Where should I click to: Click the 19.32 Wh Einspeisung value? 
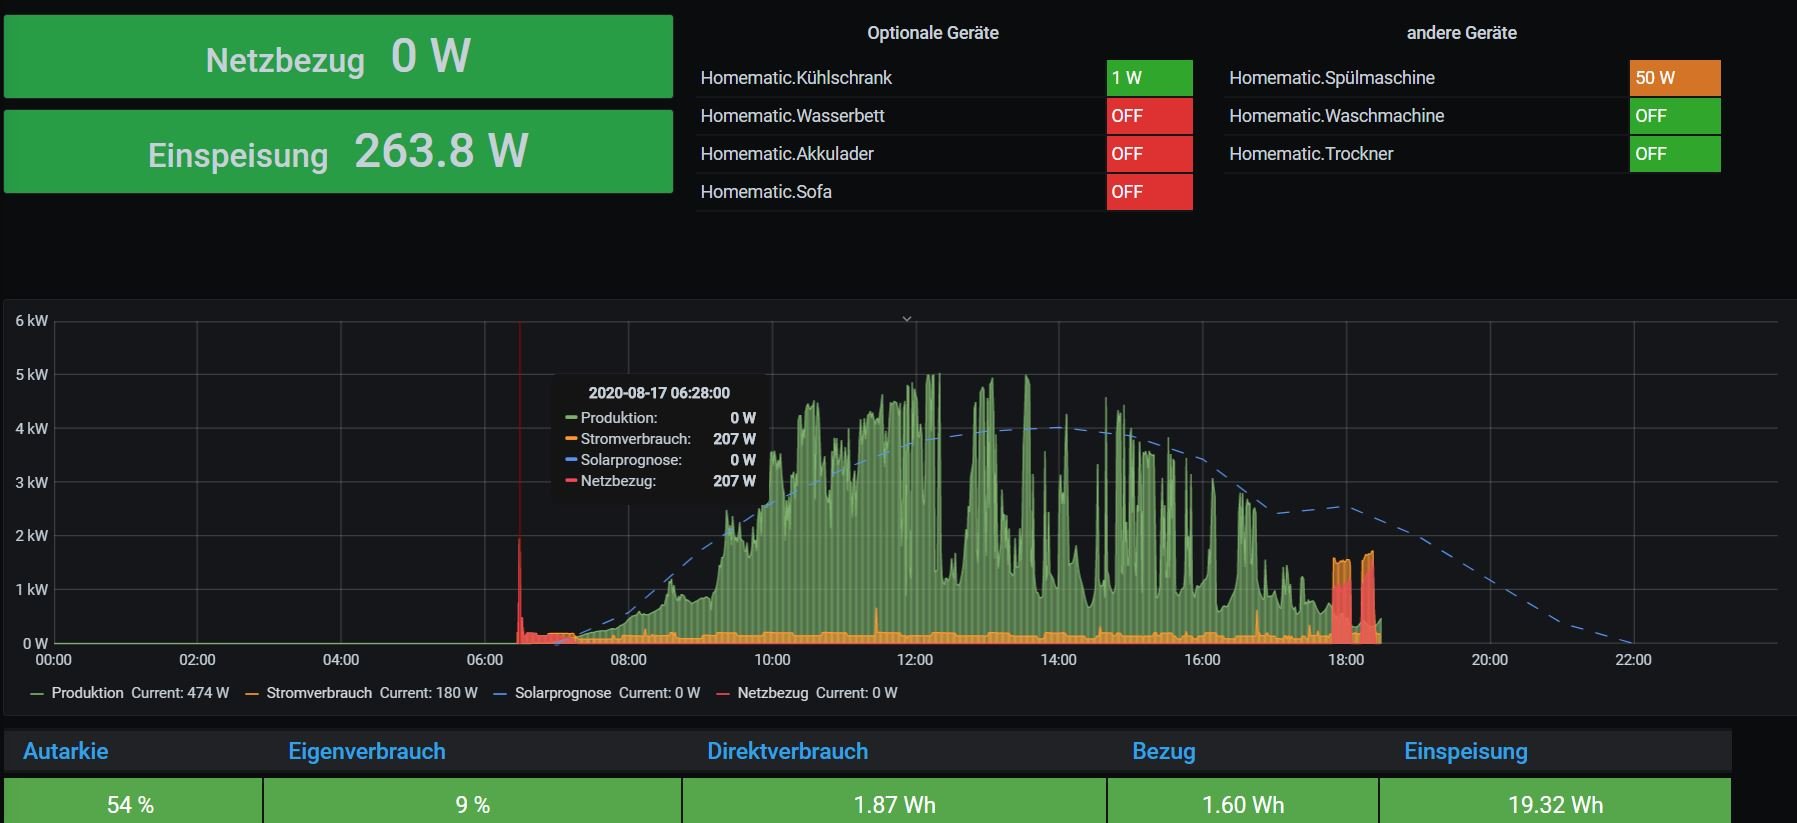[x=1555, y=805]
